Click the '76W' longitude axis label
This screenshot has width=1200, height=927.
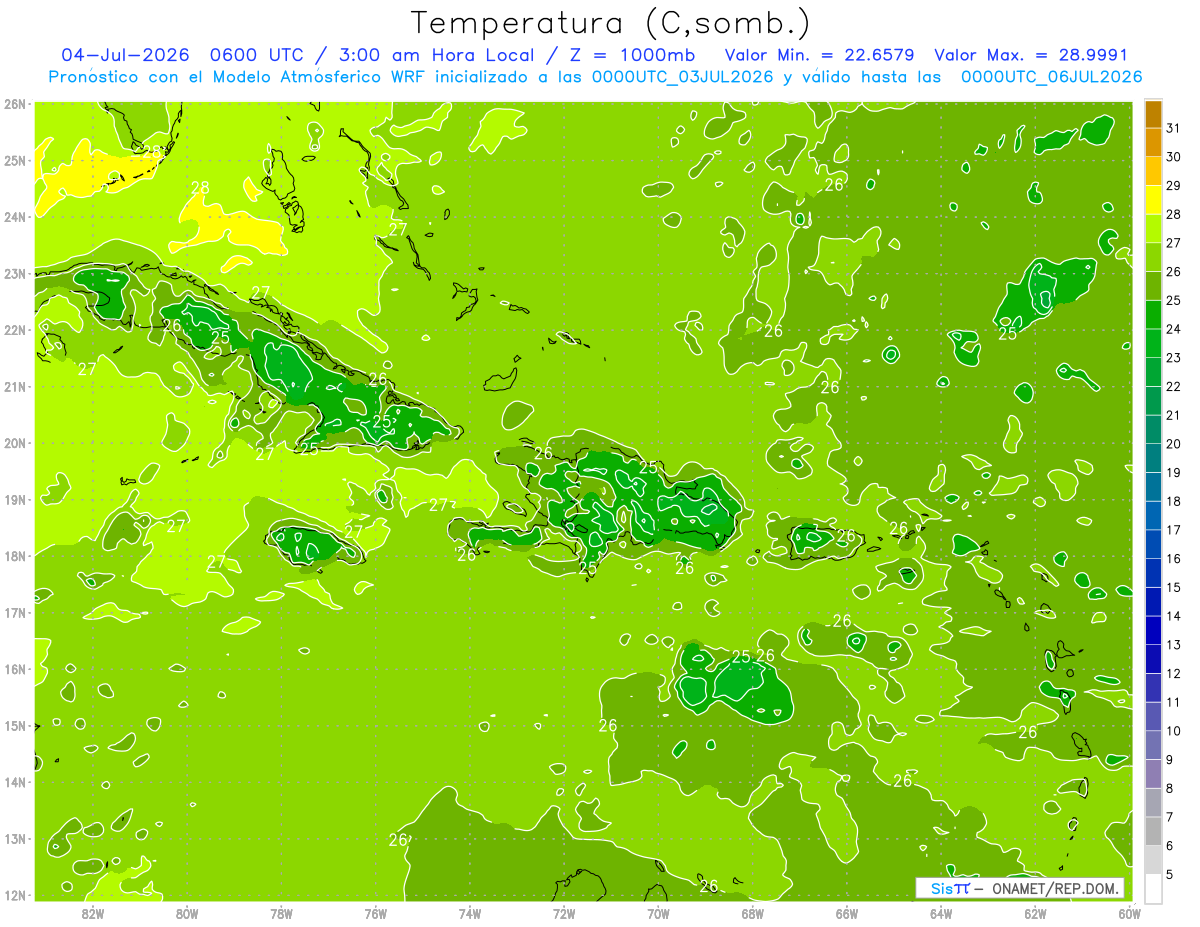376,913
